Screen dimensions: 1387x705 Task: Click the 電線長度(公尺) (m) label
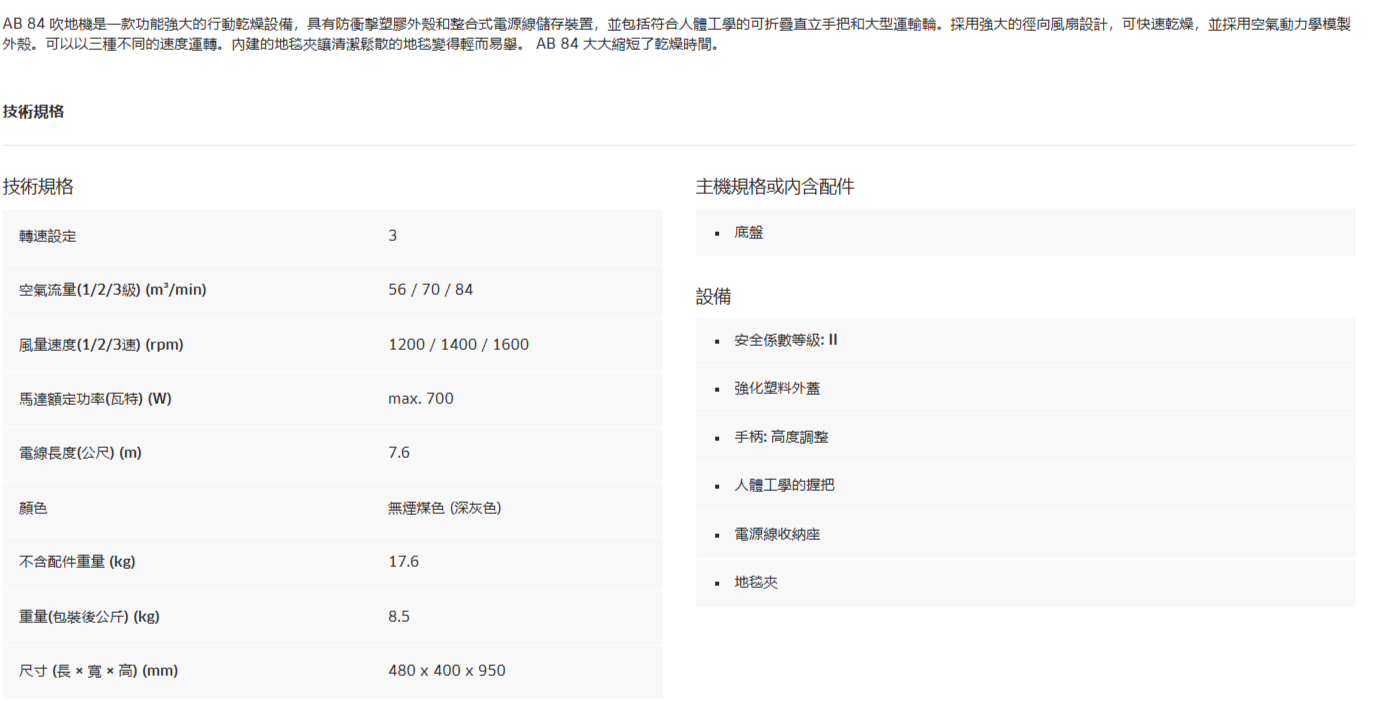80,453
